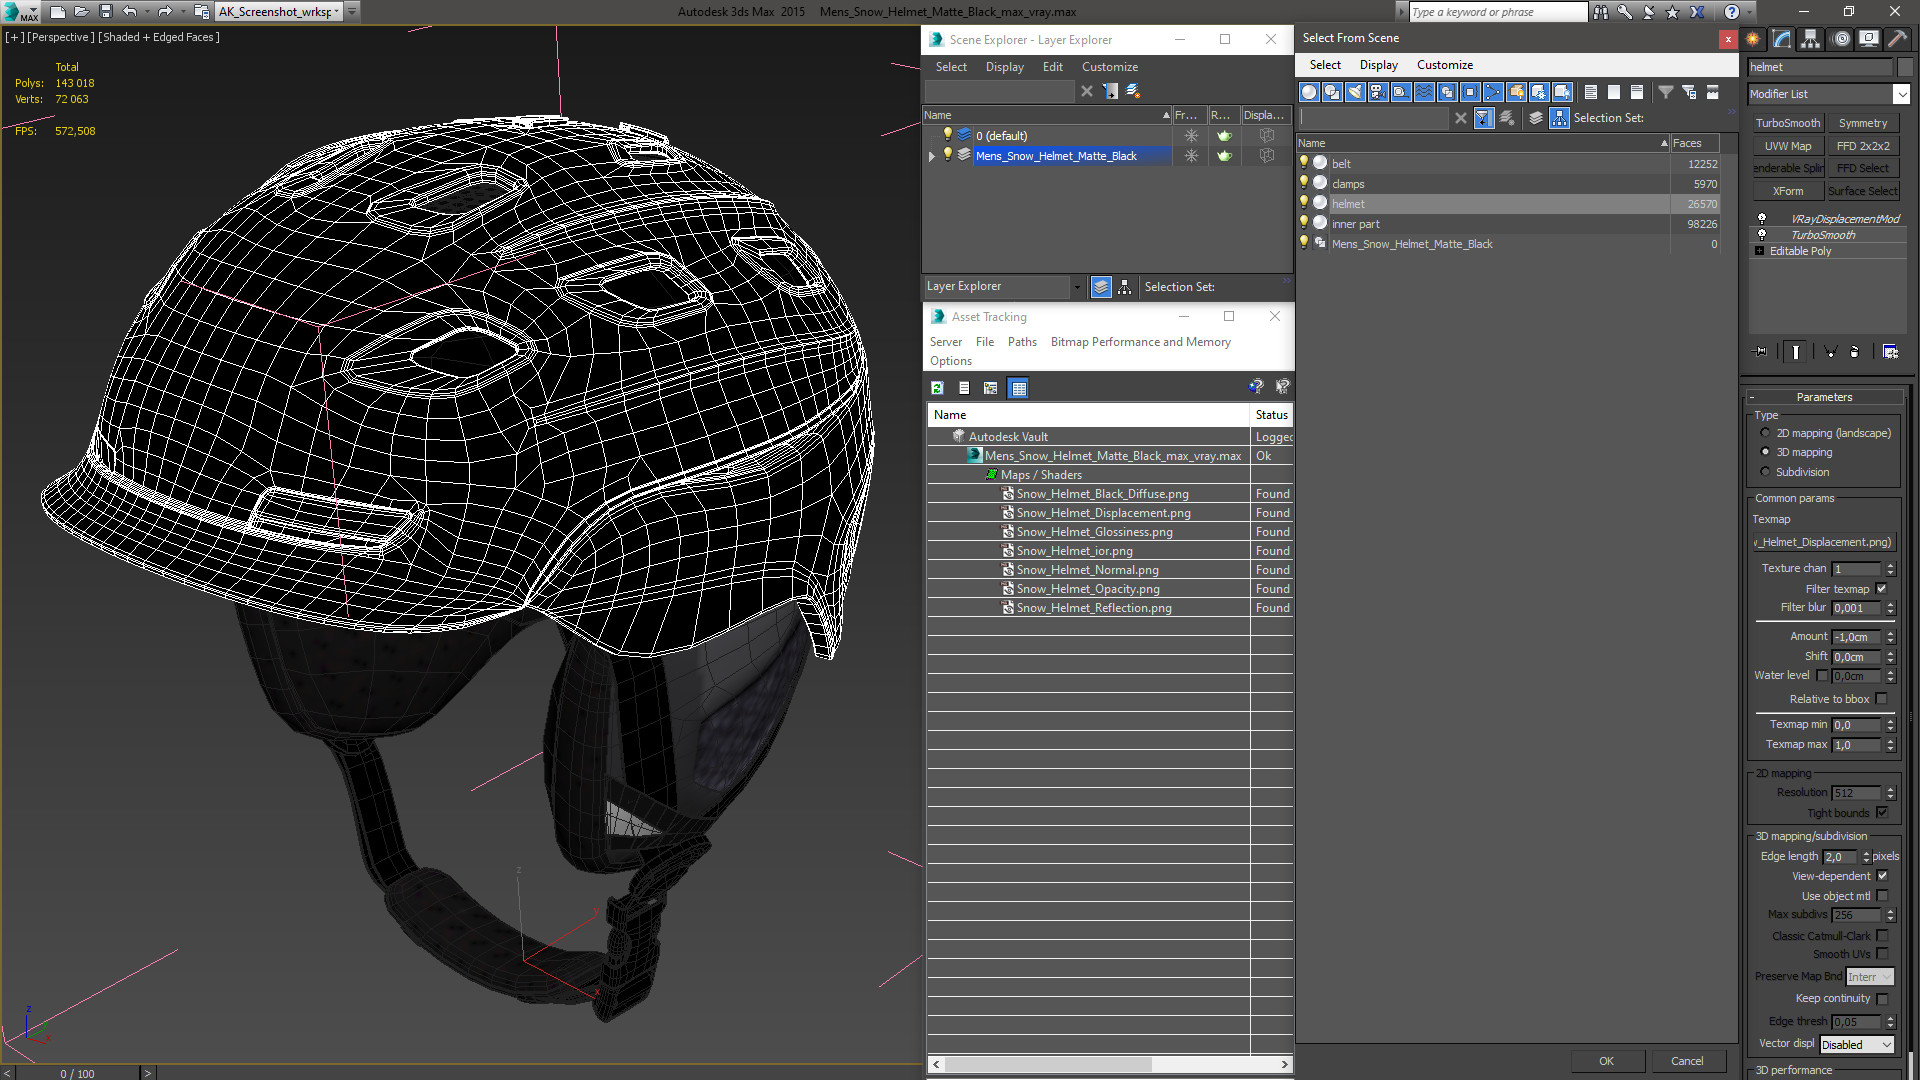Toggle Display Bone Objects filter icon
This screenshot has height=1080, width=1920.
pyautogui.click(x=1493, y=92)
